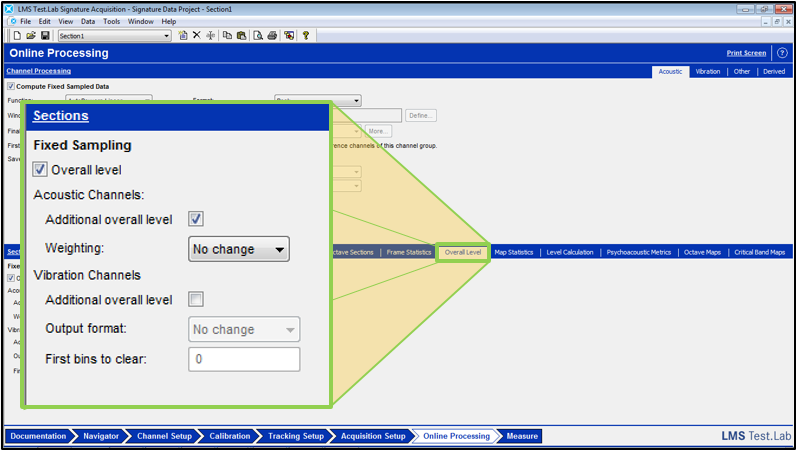The image size is (796, 450).
Task: Select the Overall Level section tab
Action: tap(463, 252)
